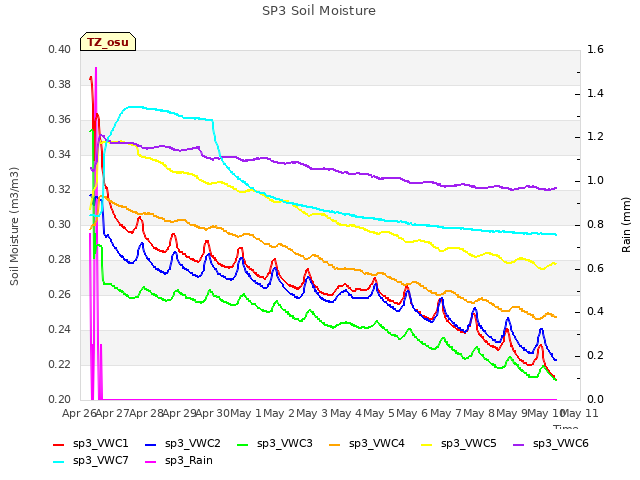
Task: Click the 0.40 soil moisture axis value
Action: coord(60,50)
